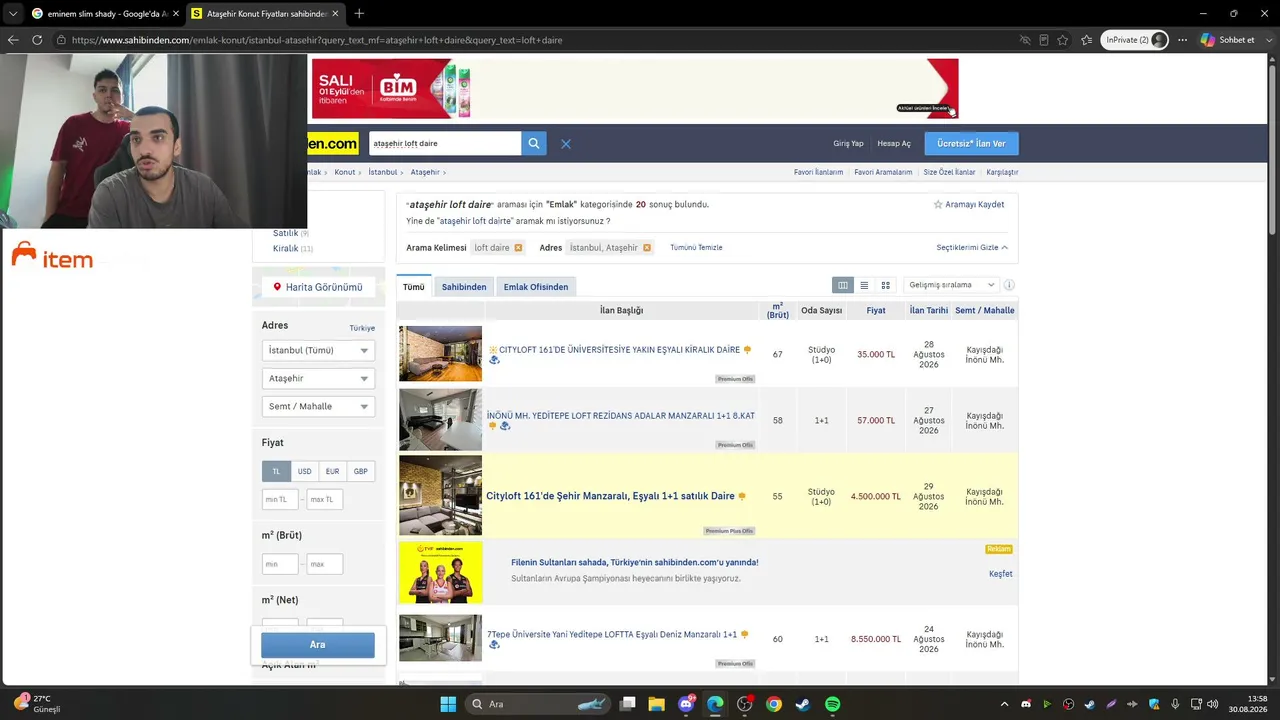Open the reading view icon in address bar
Screen dimensions: 1280x720
point(1043,40)
